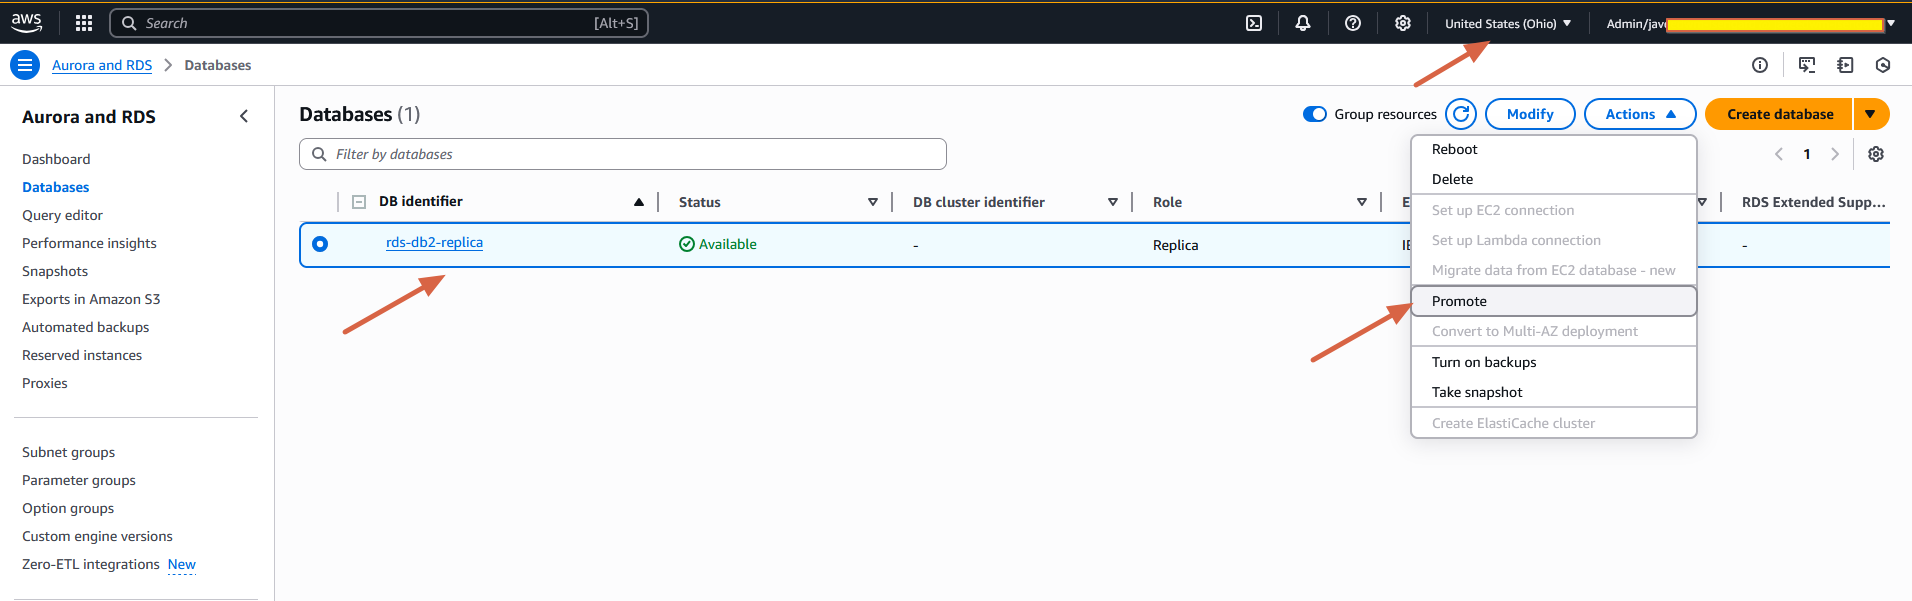Open Dashboard in sidebar
The height and width of the screenshot is (601, 1912).
(x=56, y=159)
